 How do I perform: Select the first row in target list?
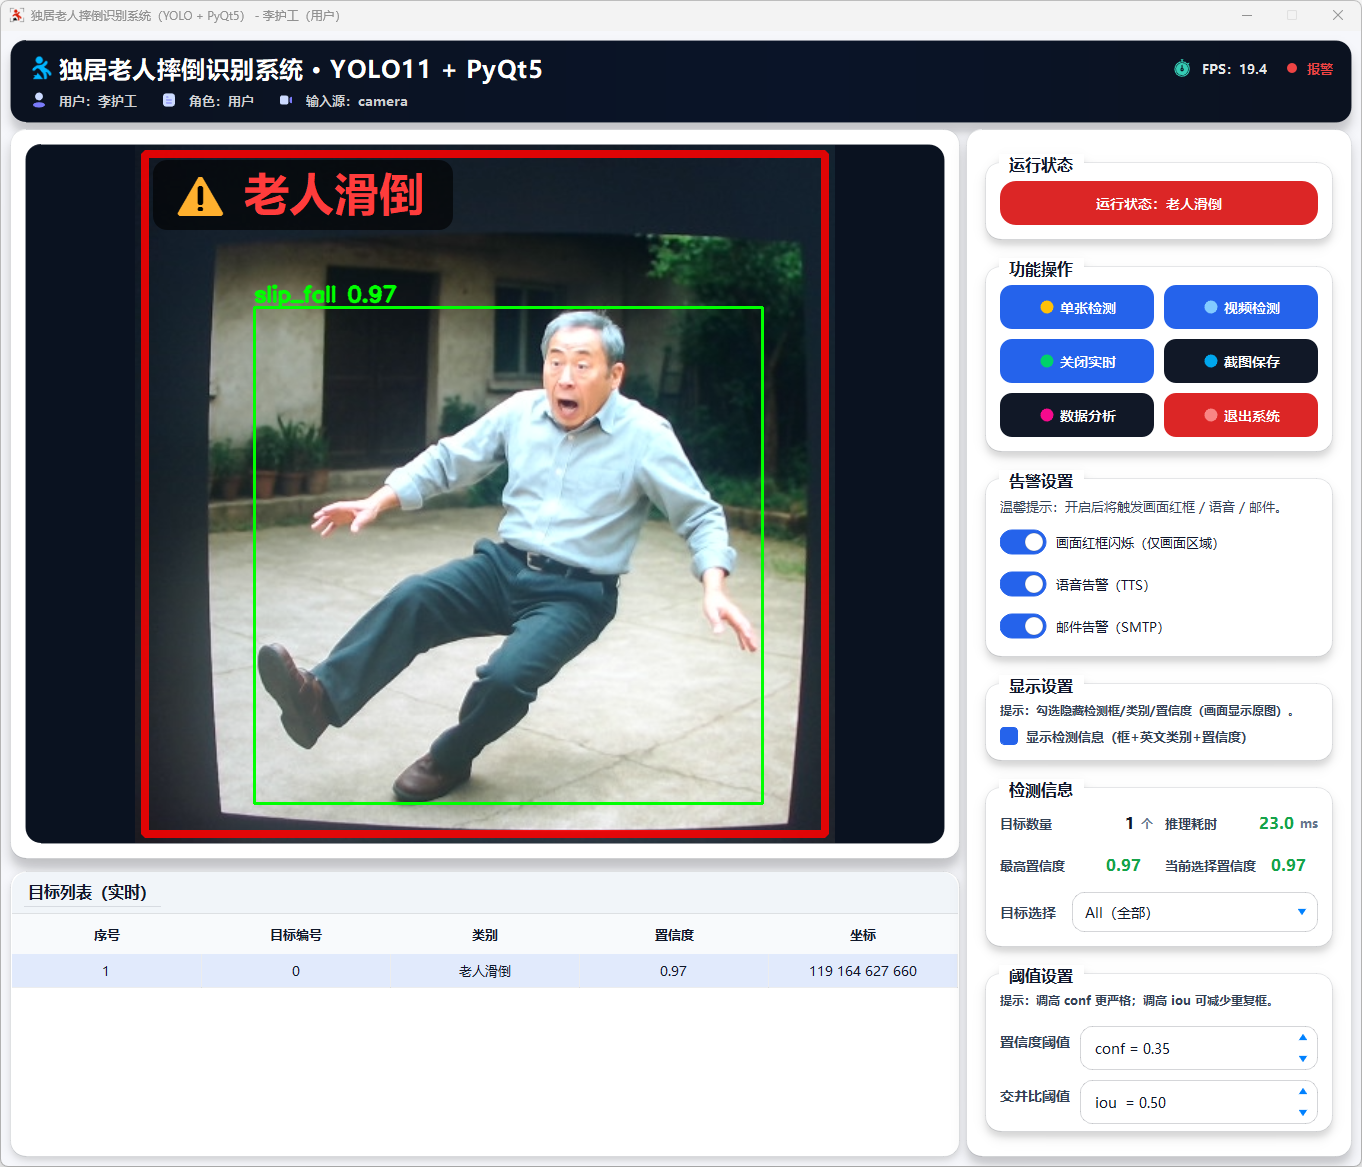[x=485, y=971]
